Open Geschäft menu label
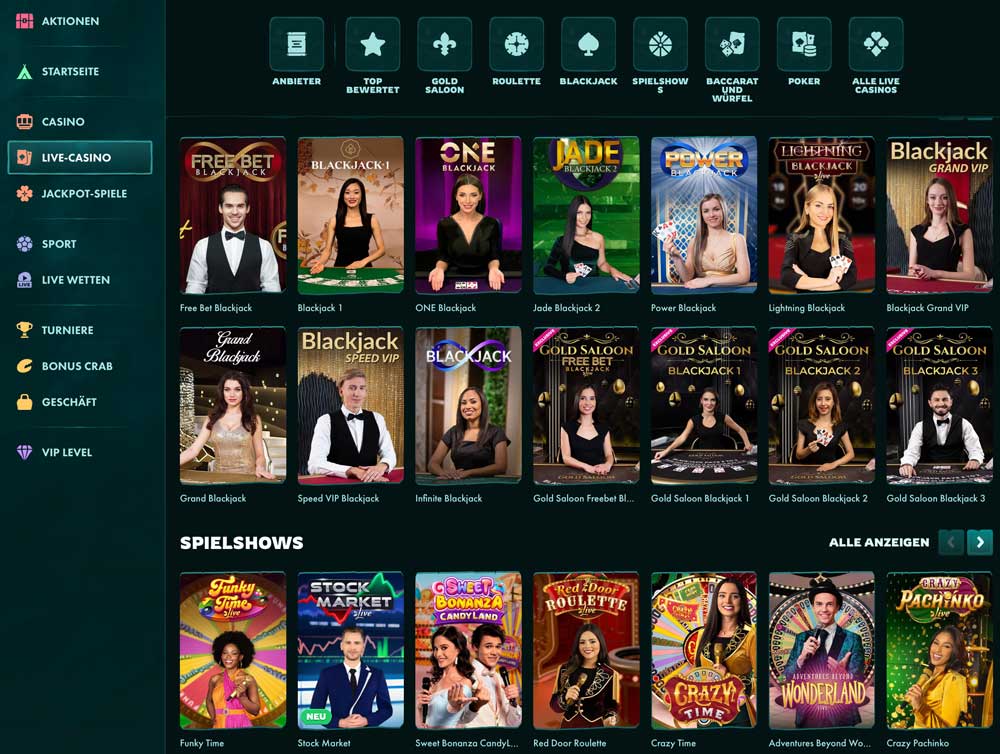The height and width of the screenshot is (754, 1000). pos(69,402)
